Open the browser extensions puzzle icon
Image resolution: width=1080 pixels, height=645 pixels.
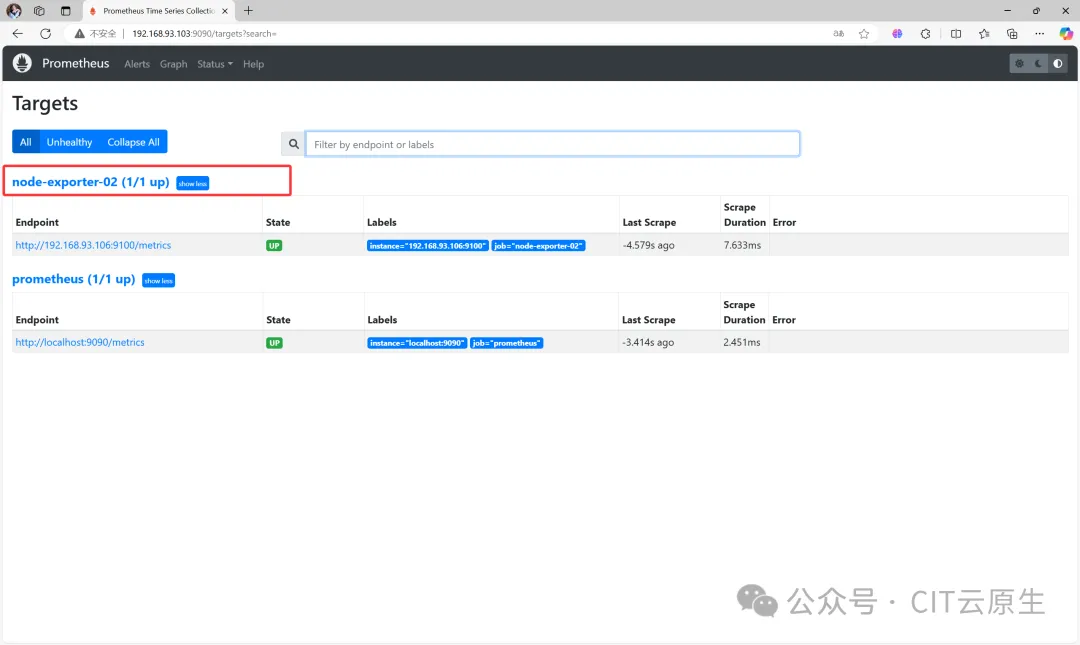(x=926, y=33)
